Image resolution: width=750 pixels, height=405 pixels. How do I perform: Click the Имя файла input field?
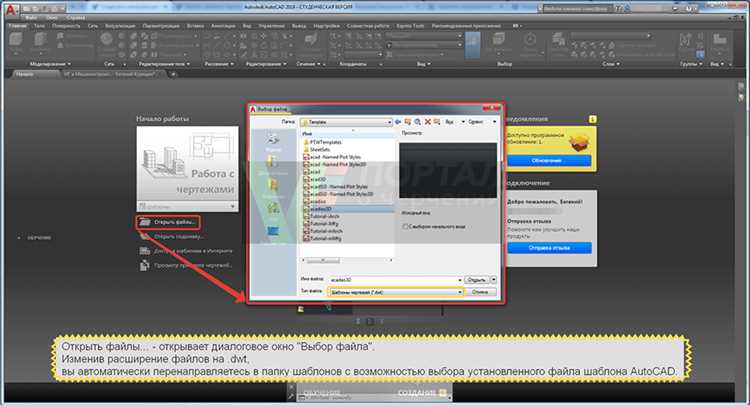click(x=379, y=280)
